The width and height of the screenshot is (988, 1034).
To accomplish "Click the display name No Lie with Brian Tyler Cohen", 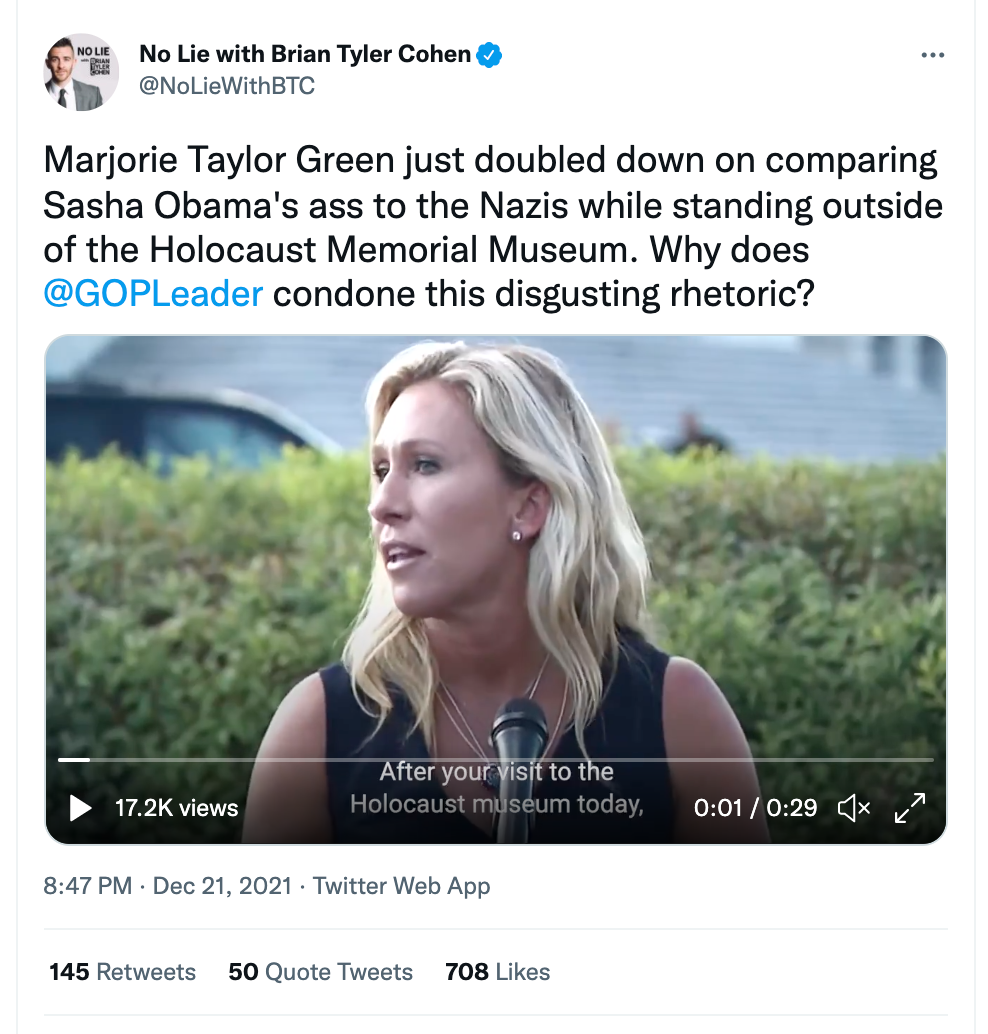I will point(305,54).
